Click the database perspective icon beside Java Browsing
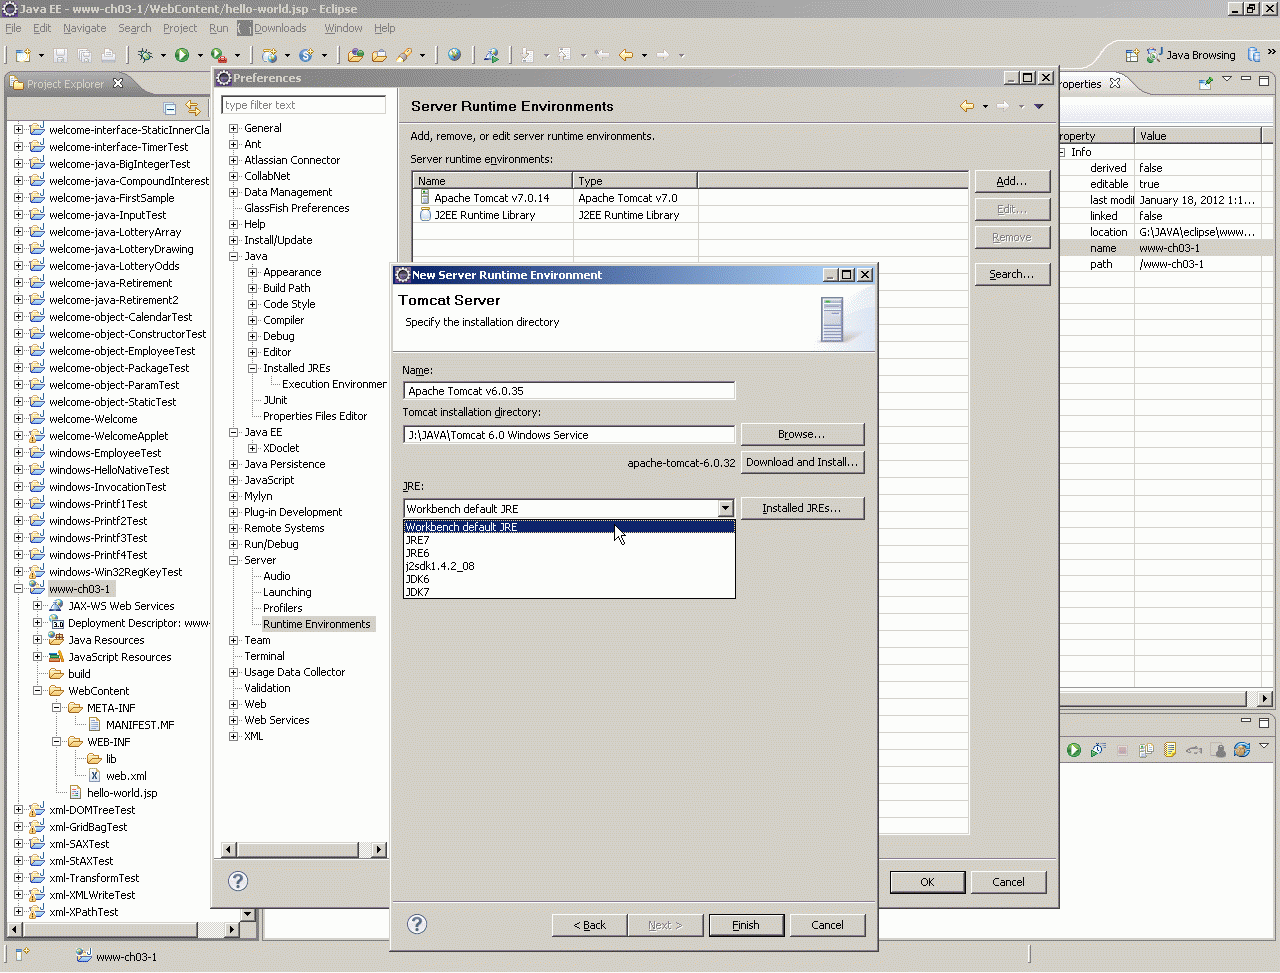Viewport: 1280px width, 973px height. (1254, 55)
